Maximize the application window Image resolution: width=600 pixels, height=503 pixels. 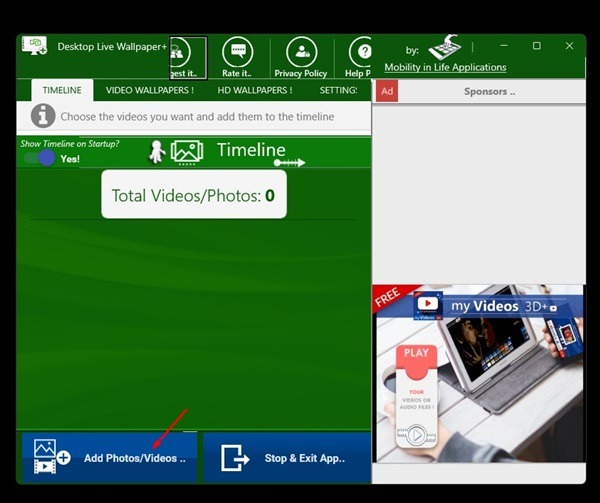click(536, 46)
